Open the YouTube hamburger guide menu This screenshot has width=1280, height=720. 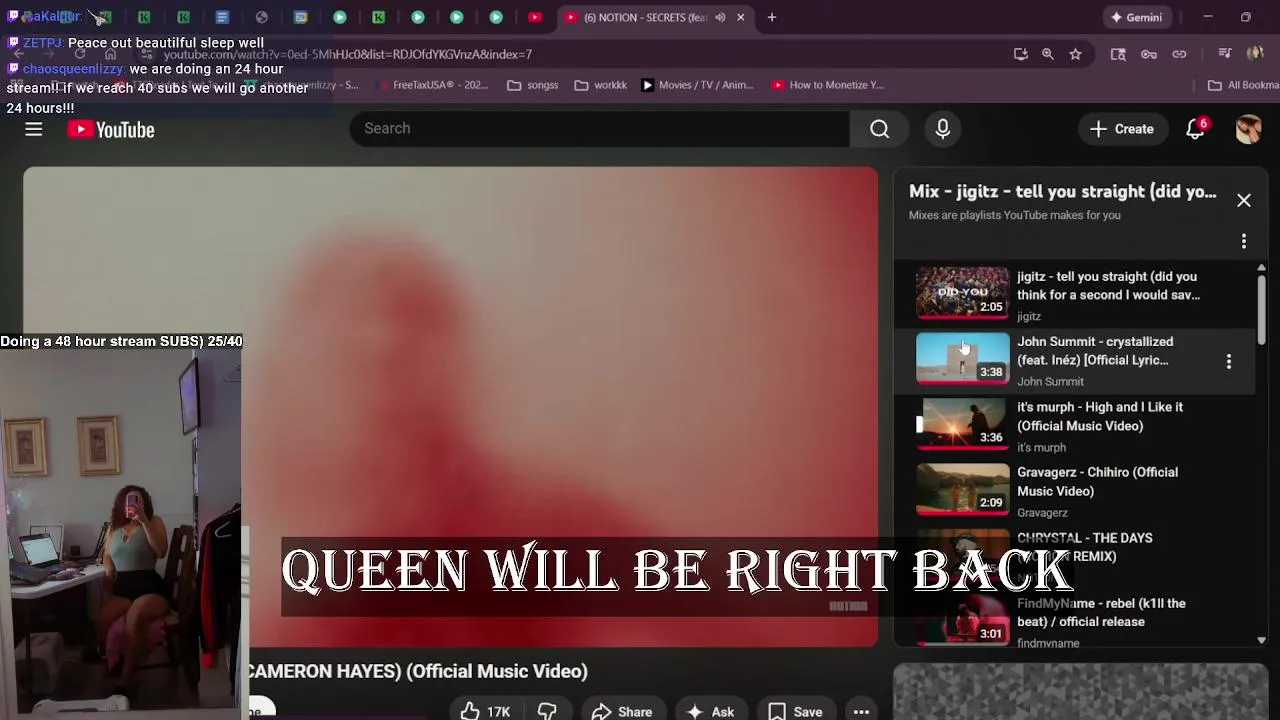(x=34, y=129)
